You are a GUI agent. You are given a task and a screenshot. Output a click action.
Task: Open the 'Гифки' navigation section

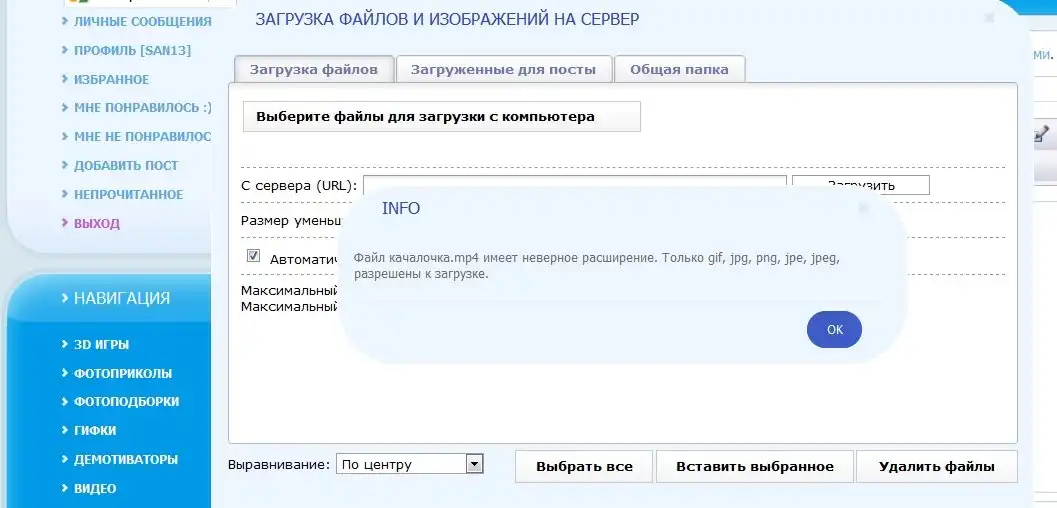[x=95, y=431]
